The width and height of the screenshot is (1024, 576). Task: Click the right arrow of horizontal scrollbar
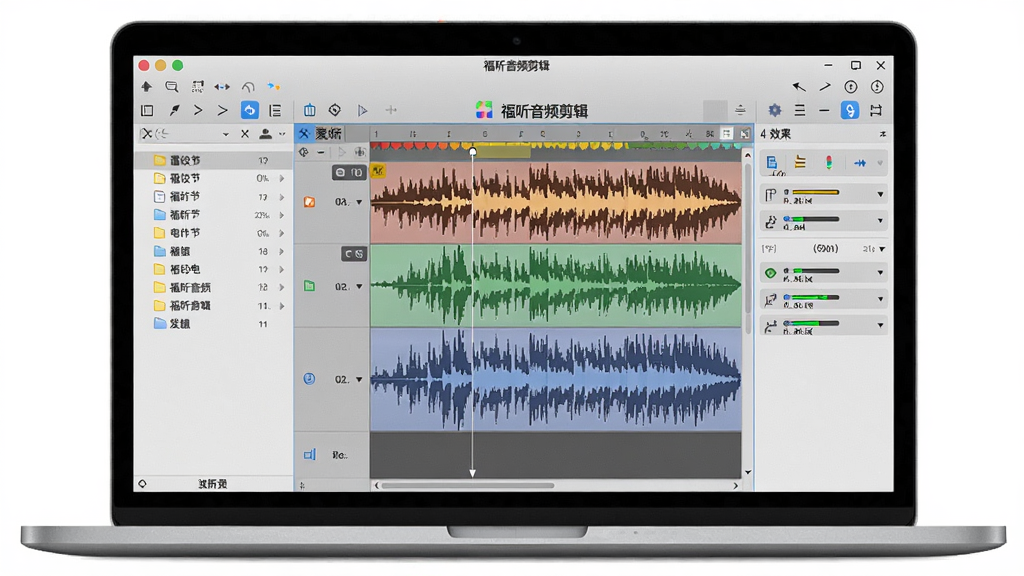tap(735, 486)
